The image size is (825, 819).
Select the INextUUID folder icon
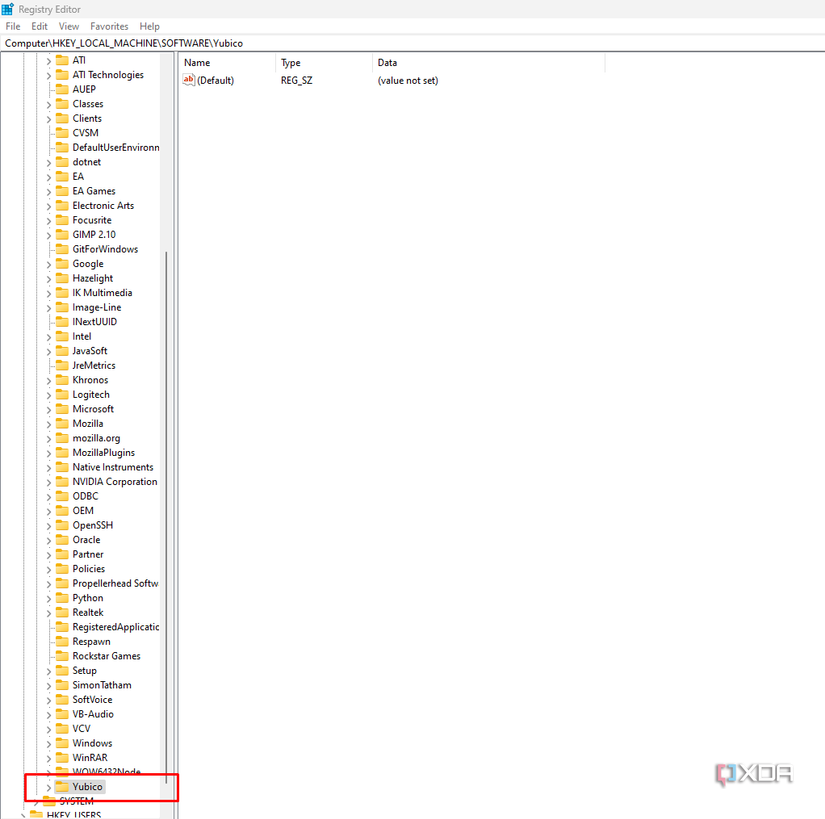[62, 321]
